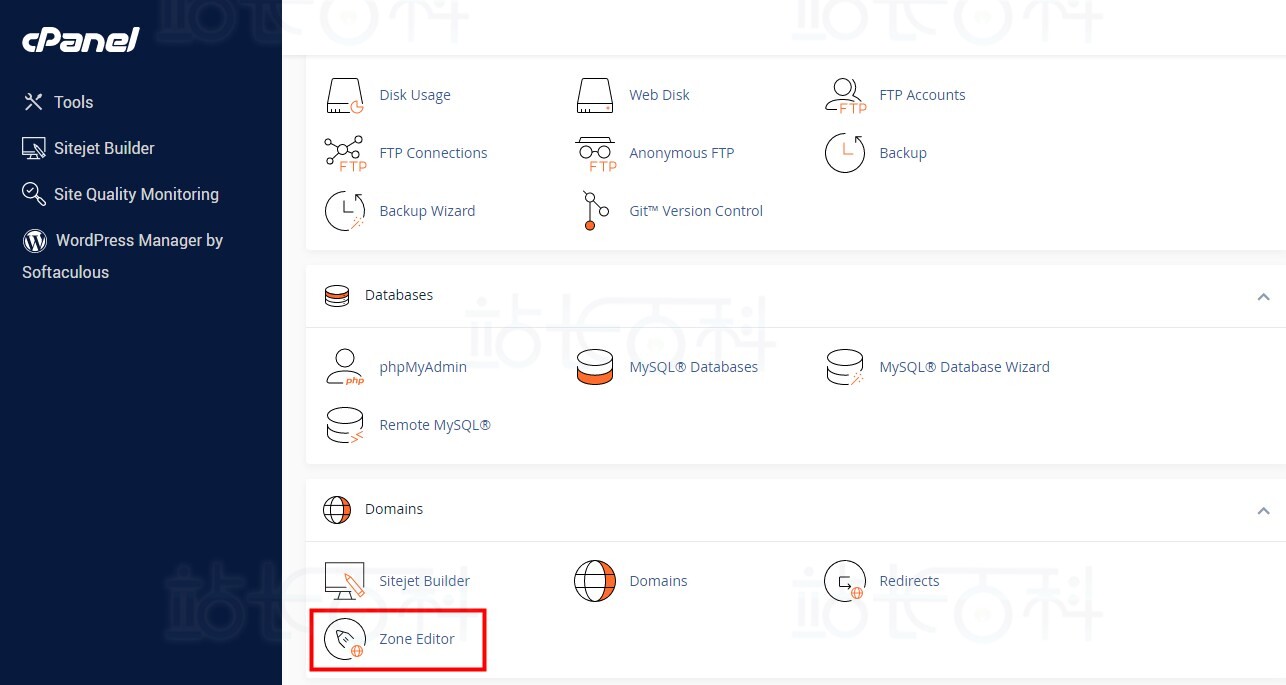The image size is (1286, 685).
Task: Launch the Backup Wizard icon
Action: [x=344, y=211]
